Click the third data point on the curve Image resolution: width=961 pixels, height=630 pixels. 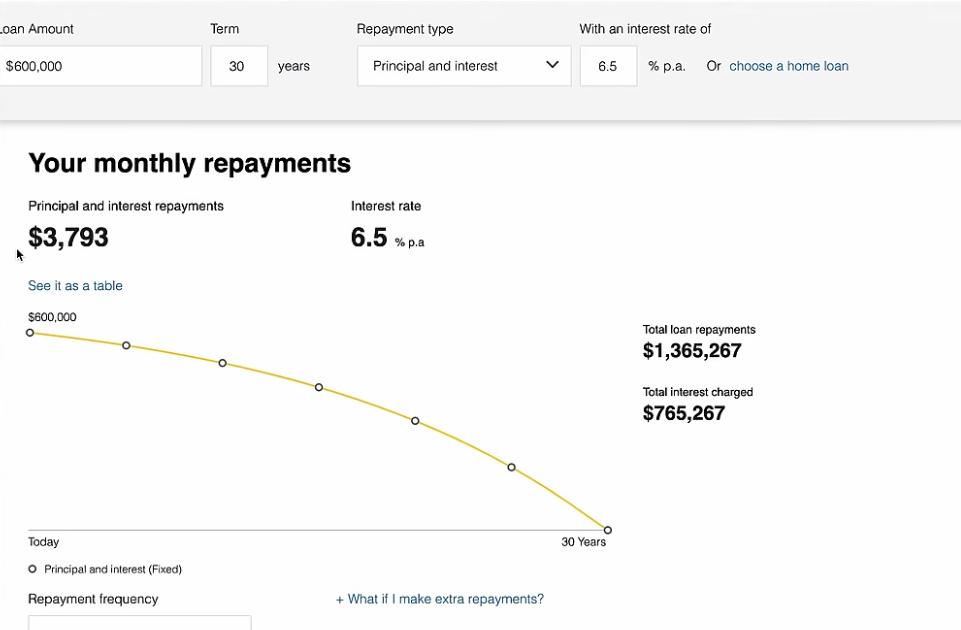click(222, 363)
